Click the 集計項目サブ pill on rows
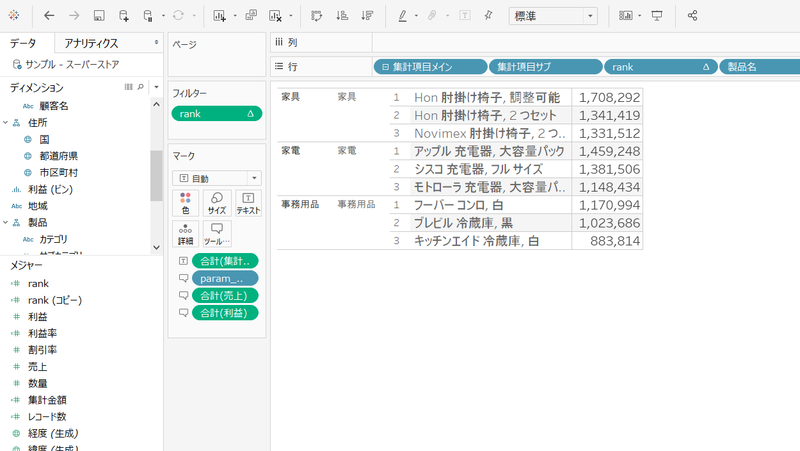Viewport: 800px width, 451px height. click(x=545, y=67)
